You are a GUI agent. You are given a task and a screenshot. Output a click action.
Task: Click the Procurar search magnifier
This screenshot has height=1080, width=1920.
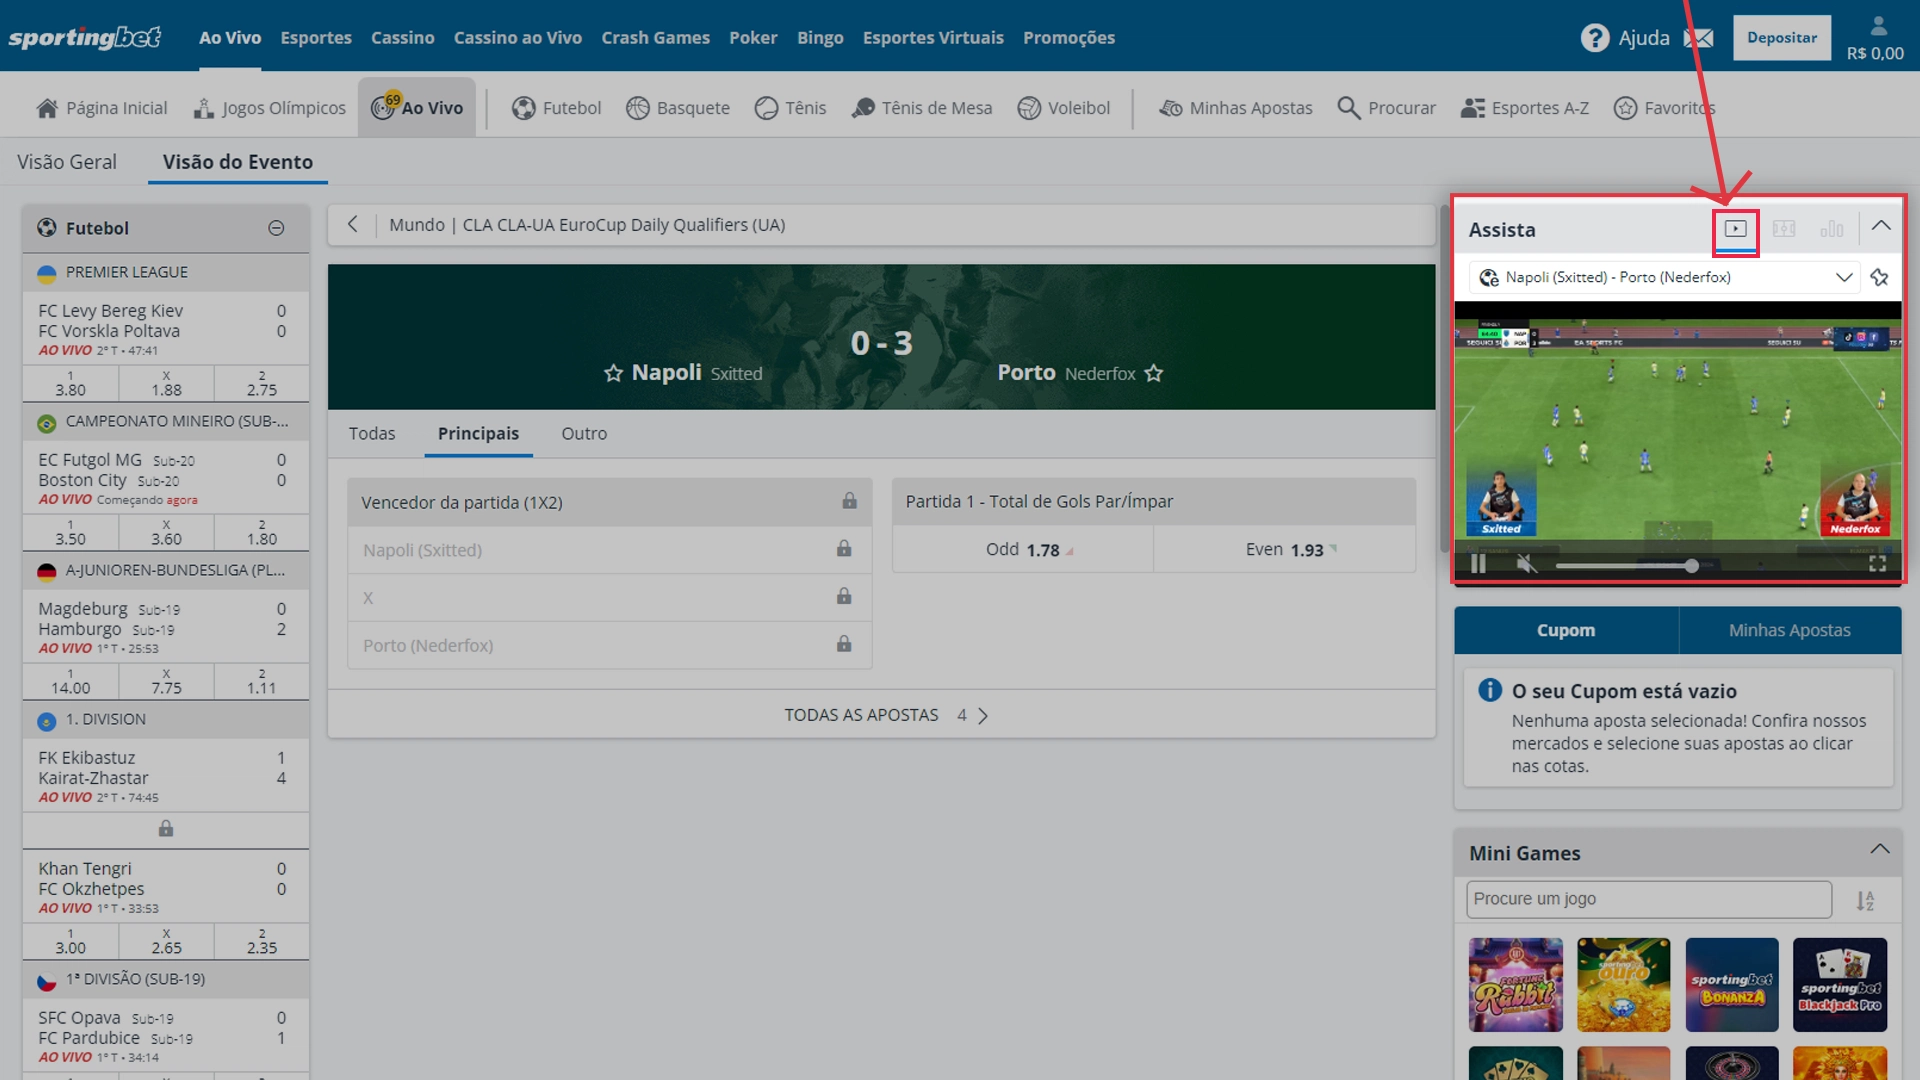coord(1348,108)
